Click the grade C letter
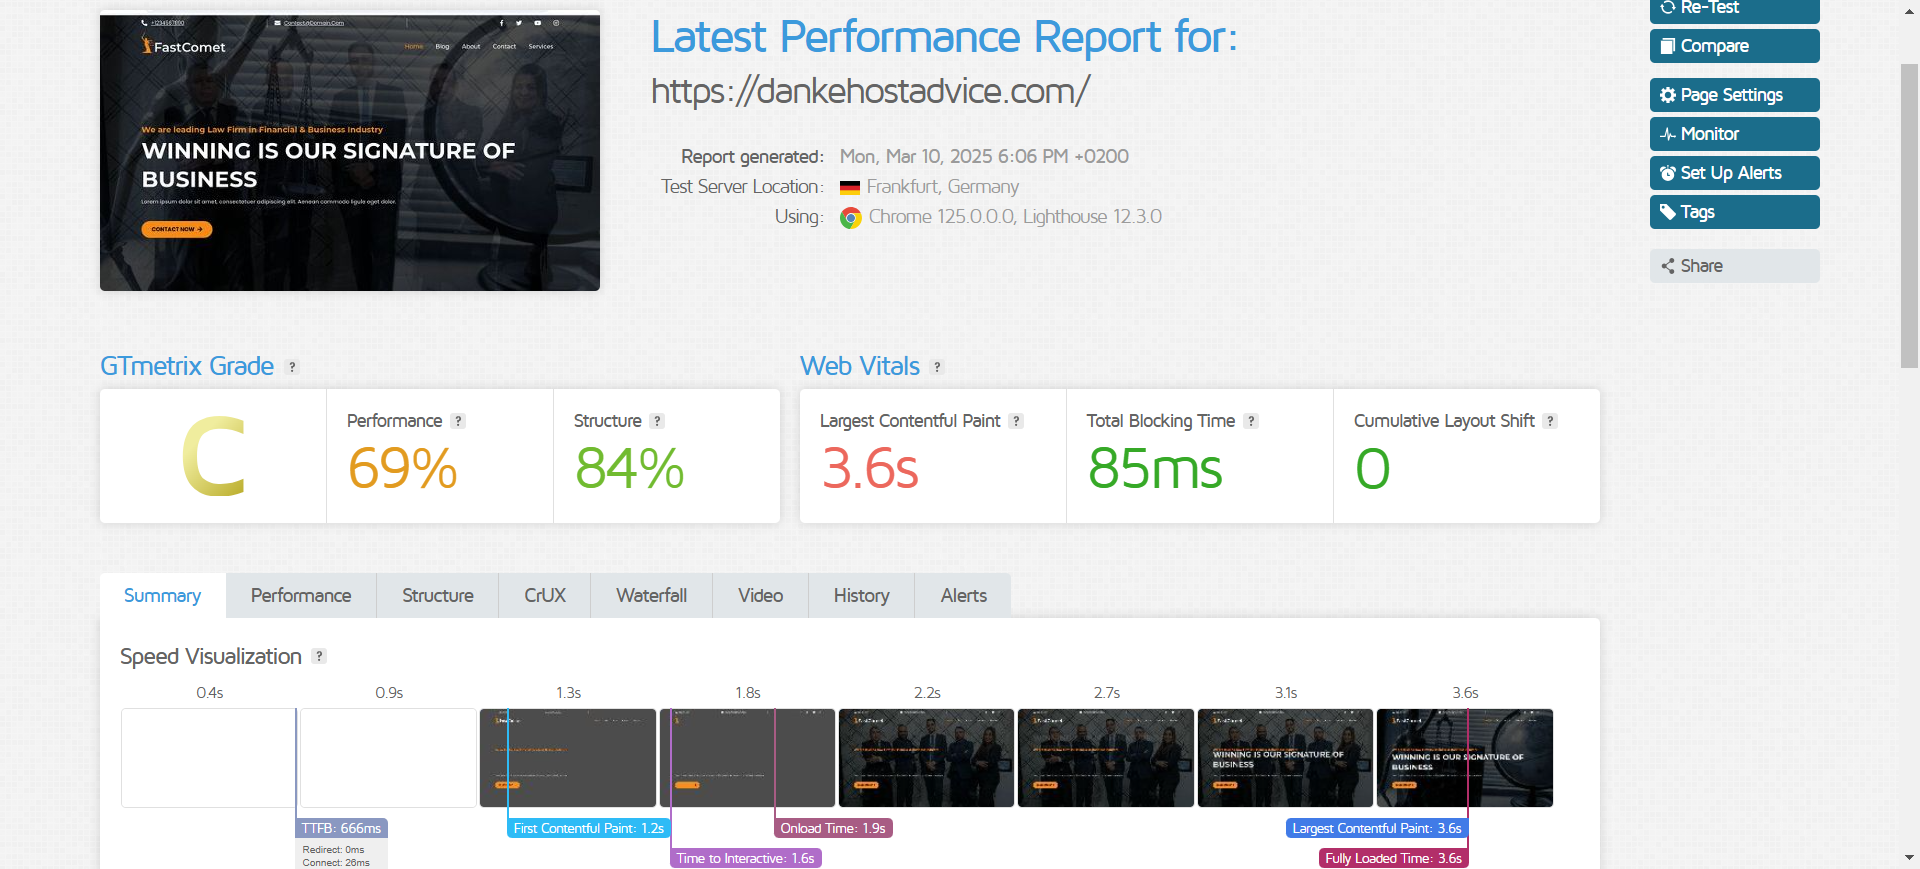This screenshot has width=1920, height=869. pos(214,458)
